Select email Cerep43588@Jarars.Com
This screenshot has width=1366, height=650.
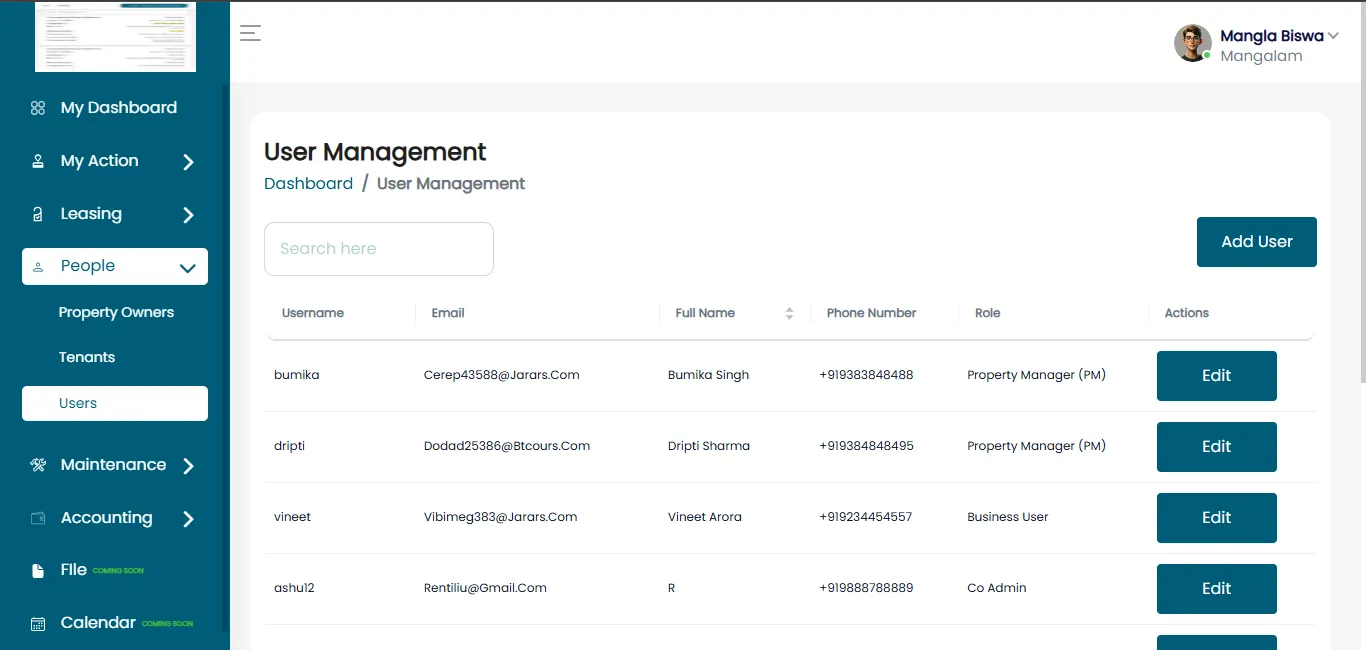click(x=502, y=375)
